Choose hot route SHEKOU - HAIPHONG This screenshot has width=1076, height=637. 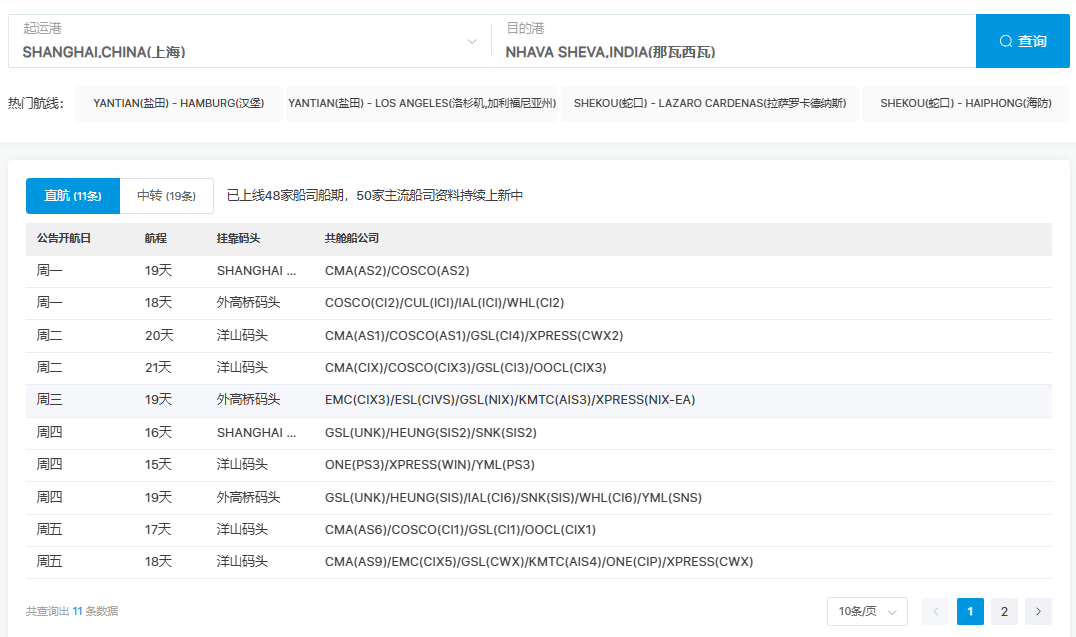point(965,103)
